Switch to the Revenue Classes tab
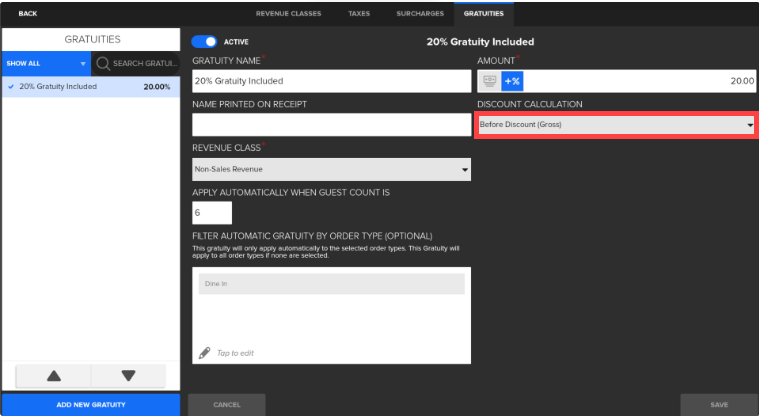Screen dimensions: 759x417 pyautogui.click(x=288, y=13)
